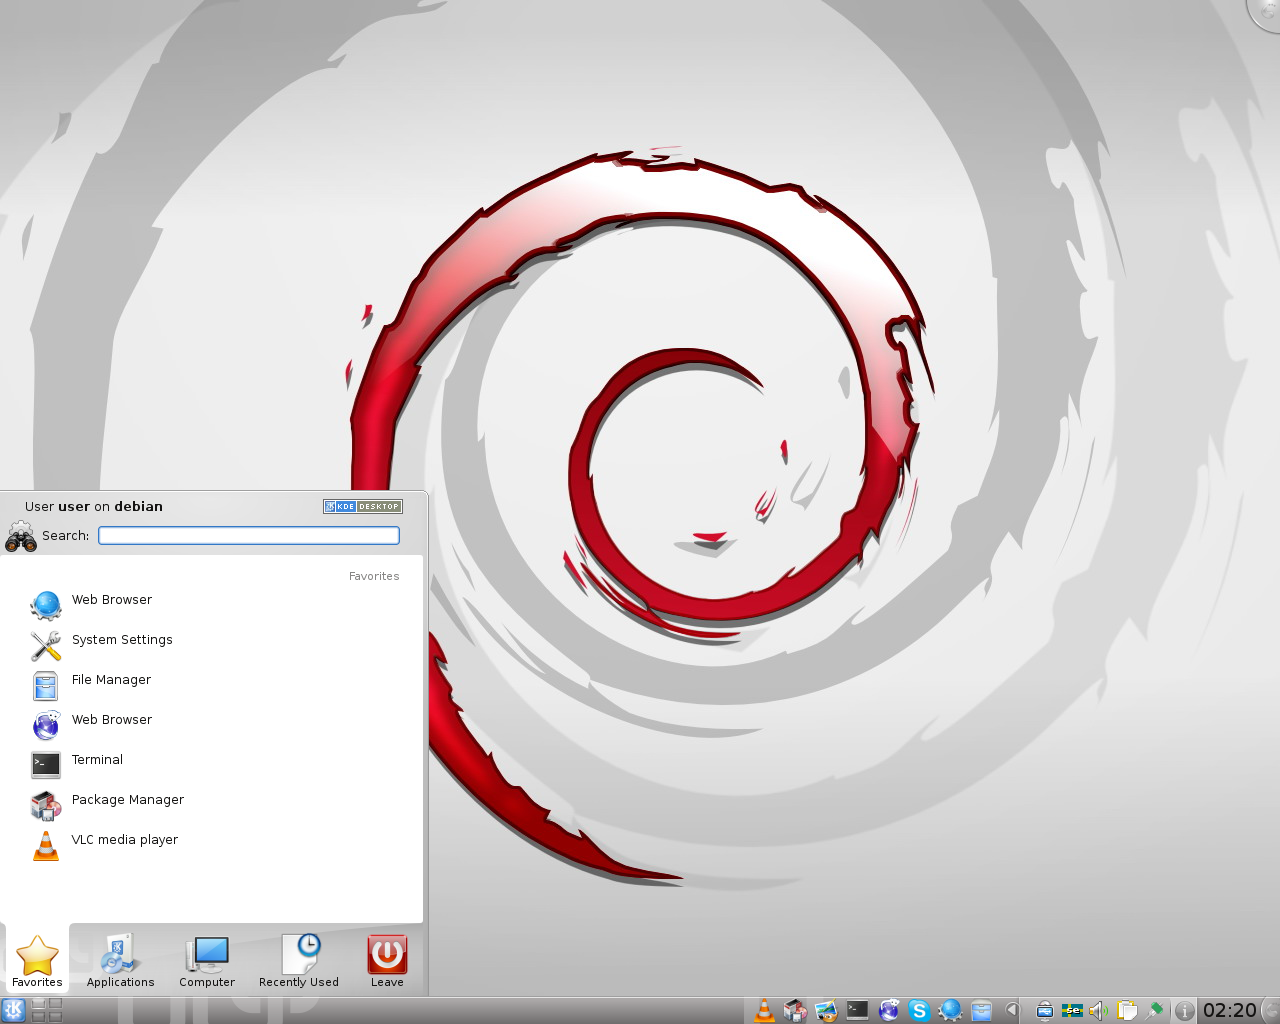Click the binoculars search icon

[x=21, y=537]
